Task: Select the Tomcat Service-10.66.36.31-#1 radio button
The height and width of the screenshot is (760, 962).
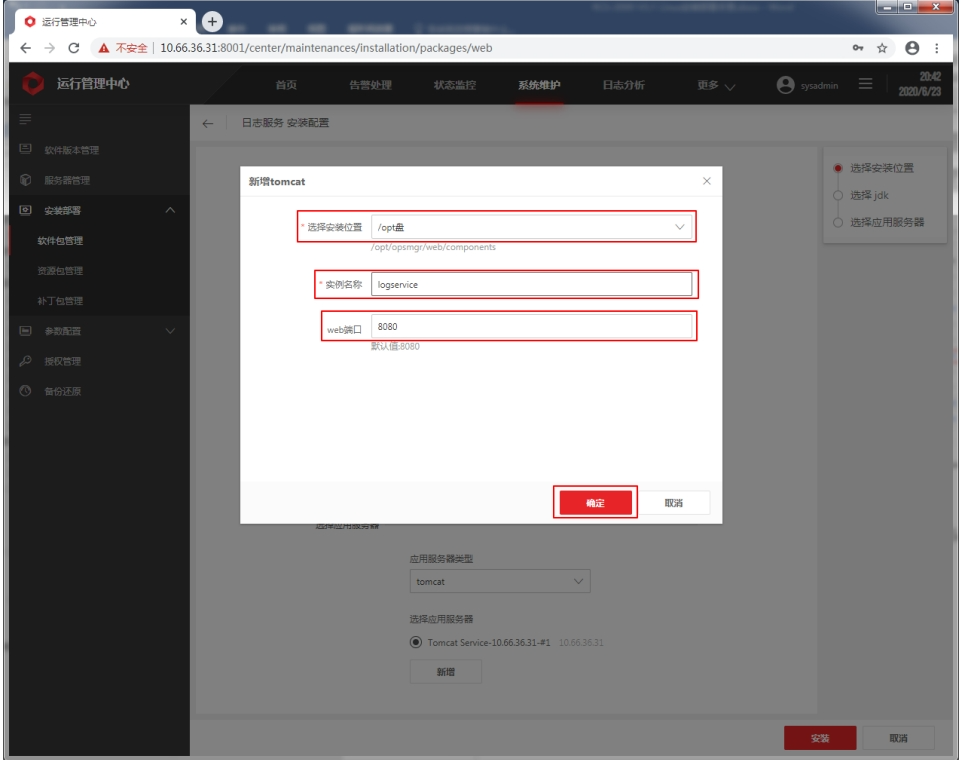Action: click(x=417, y=642)
